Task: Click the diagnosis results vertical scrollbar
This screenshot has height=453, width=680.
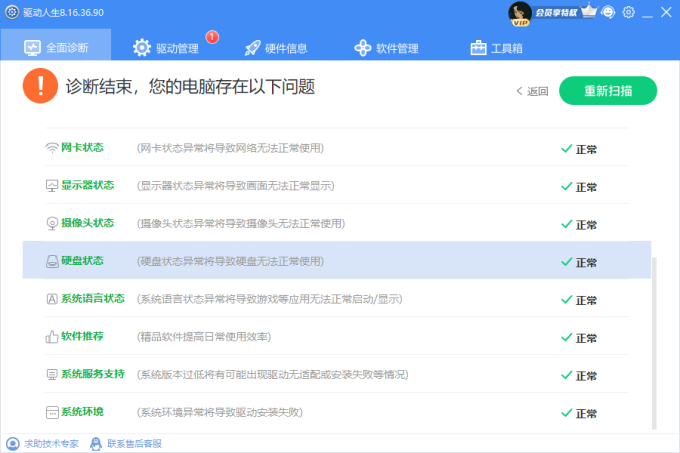Action: pyautogui.click(x=654, y=342)
